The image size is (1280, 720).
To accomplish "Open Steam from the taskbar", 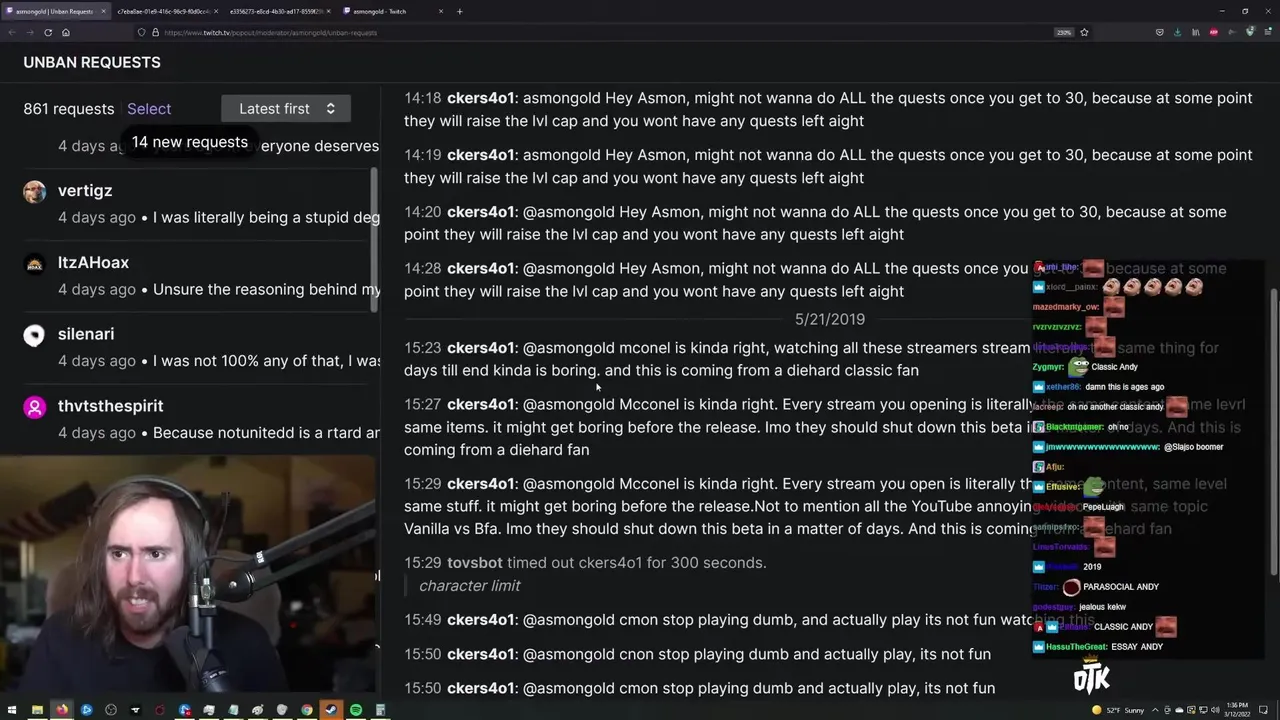I will pos(331,710).
